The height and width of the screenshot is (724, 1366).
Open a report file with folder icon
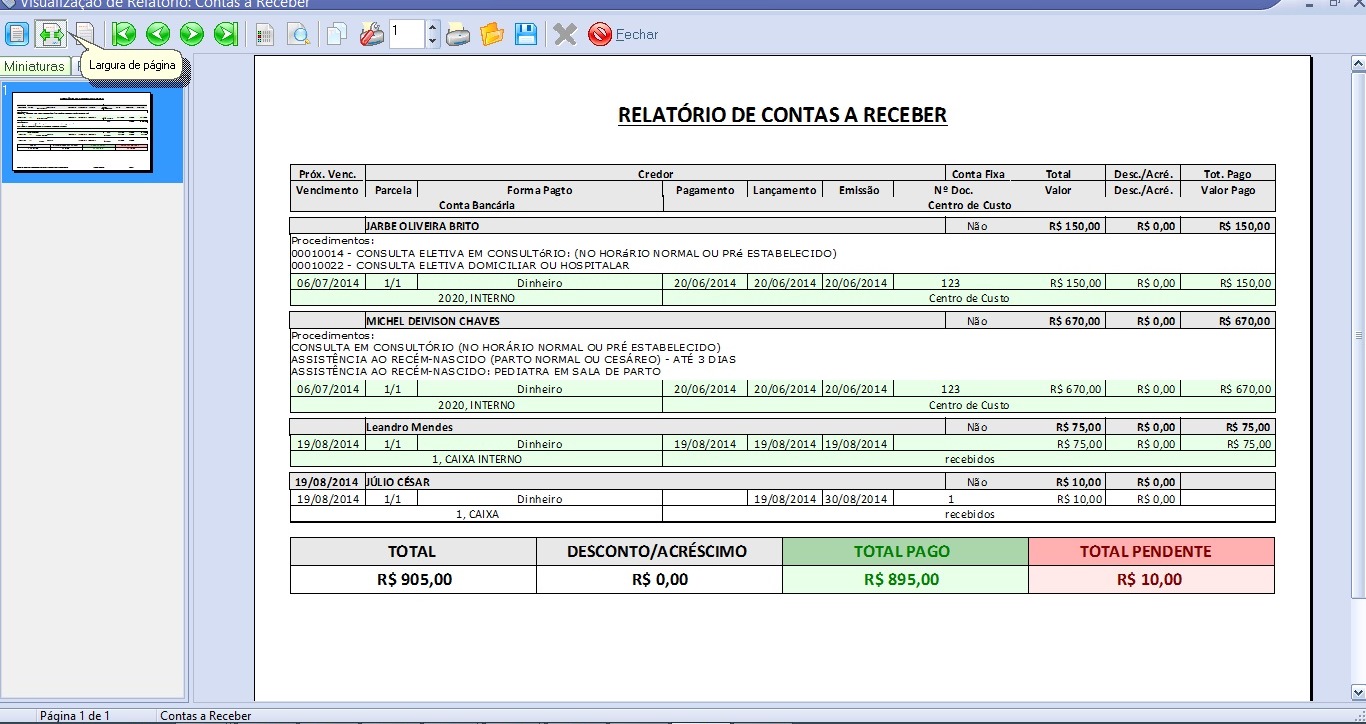pos(491,35)
